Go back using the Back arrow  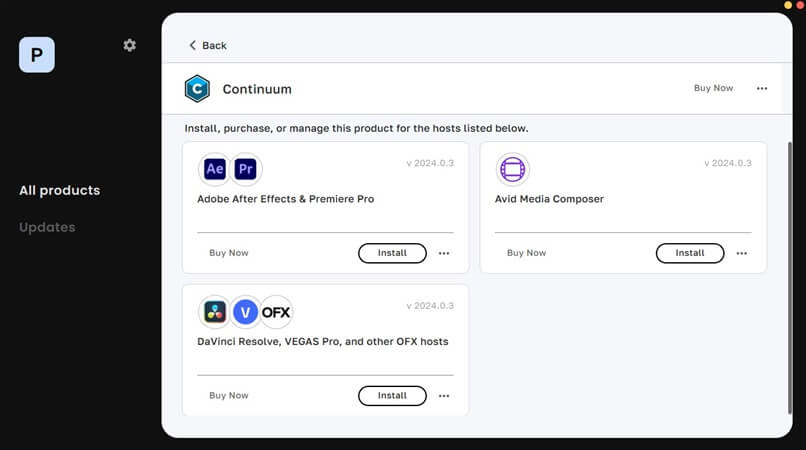pos(208,45)
